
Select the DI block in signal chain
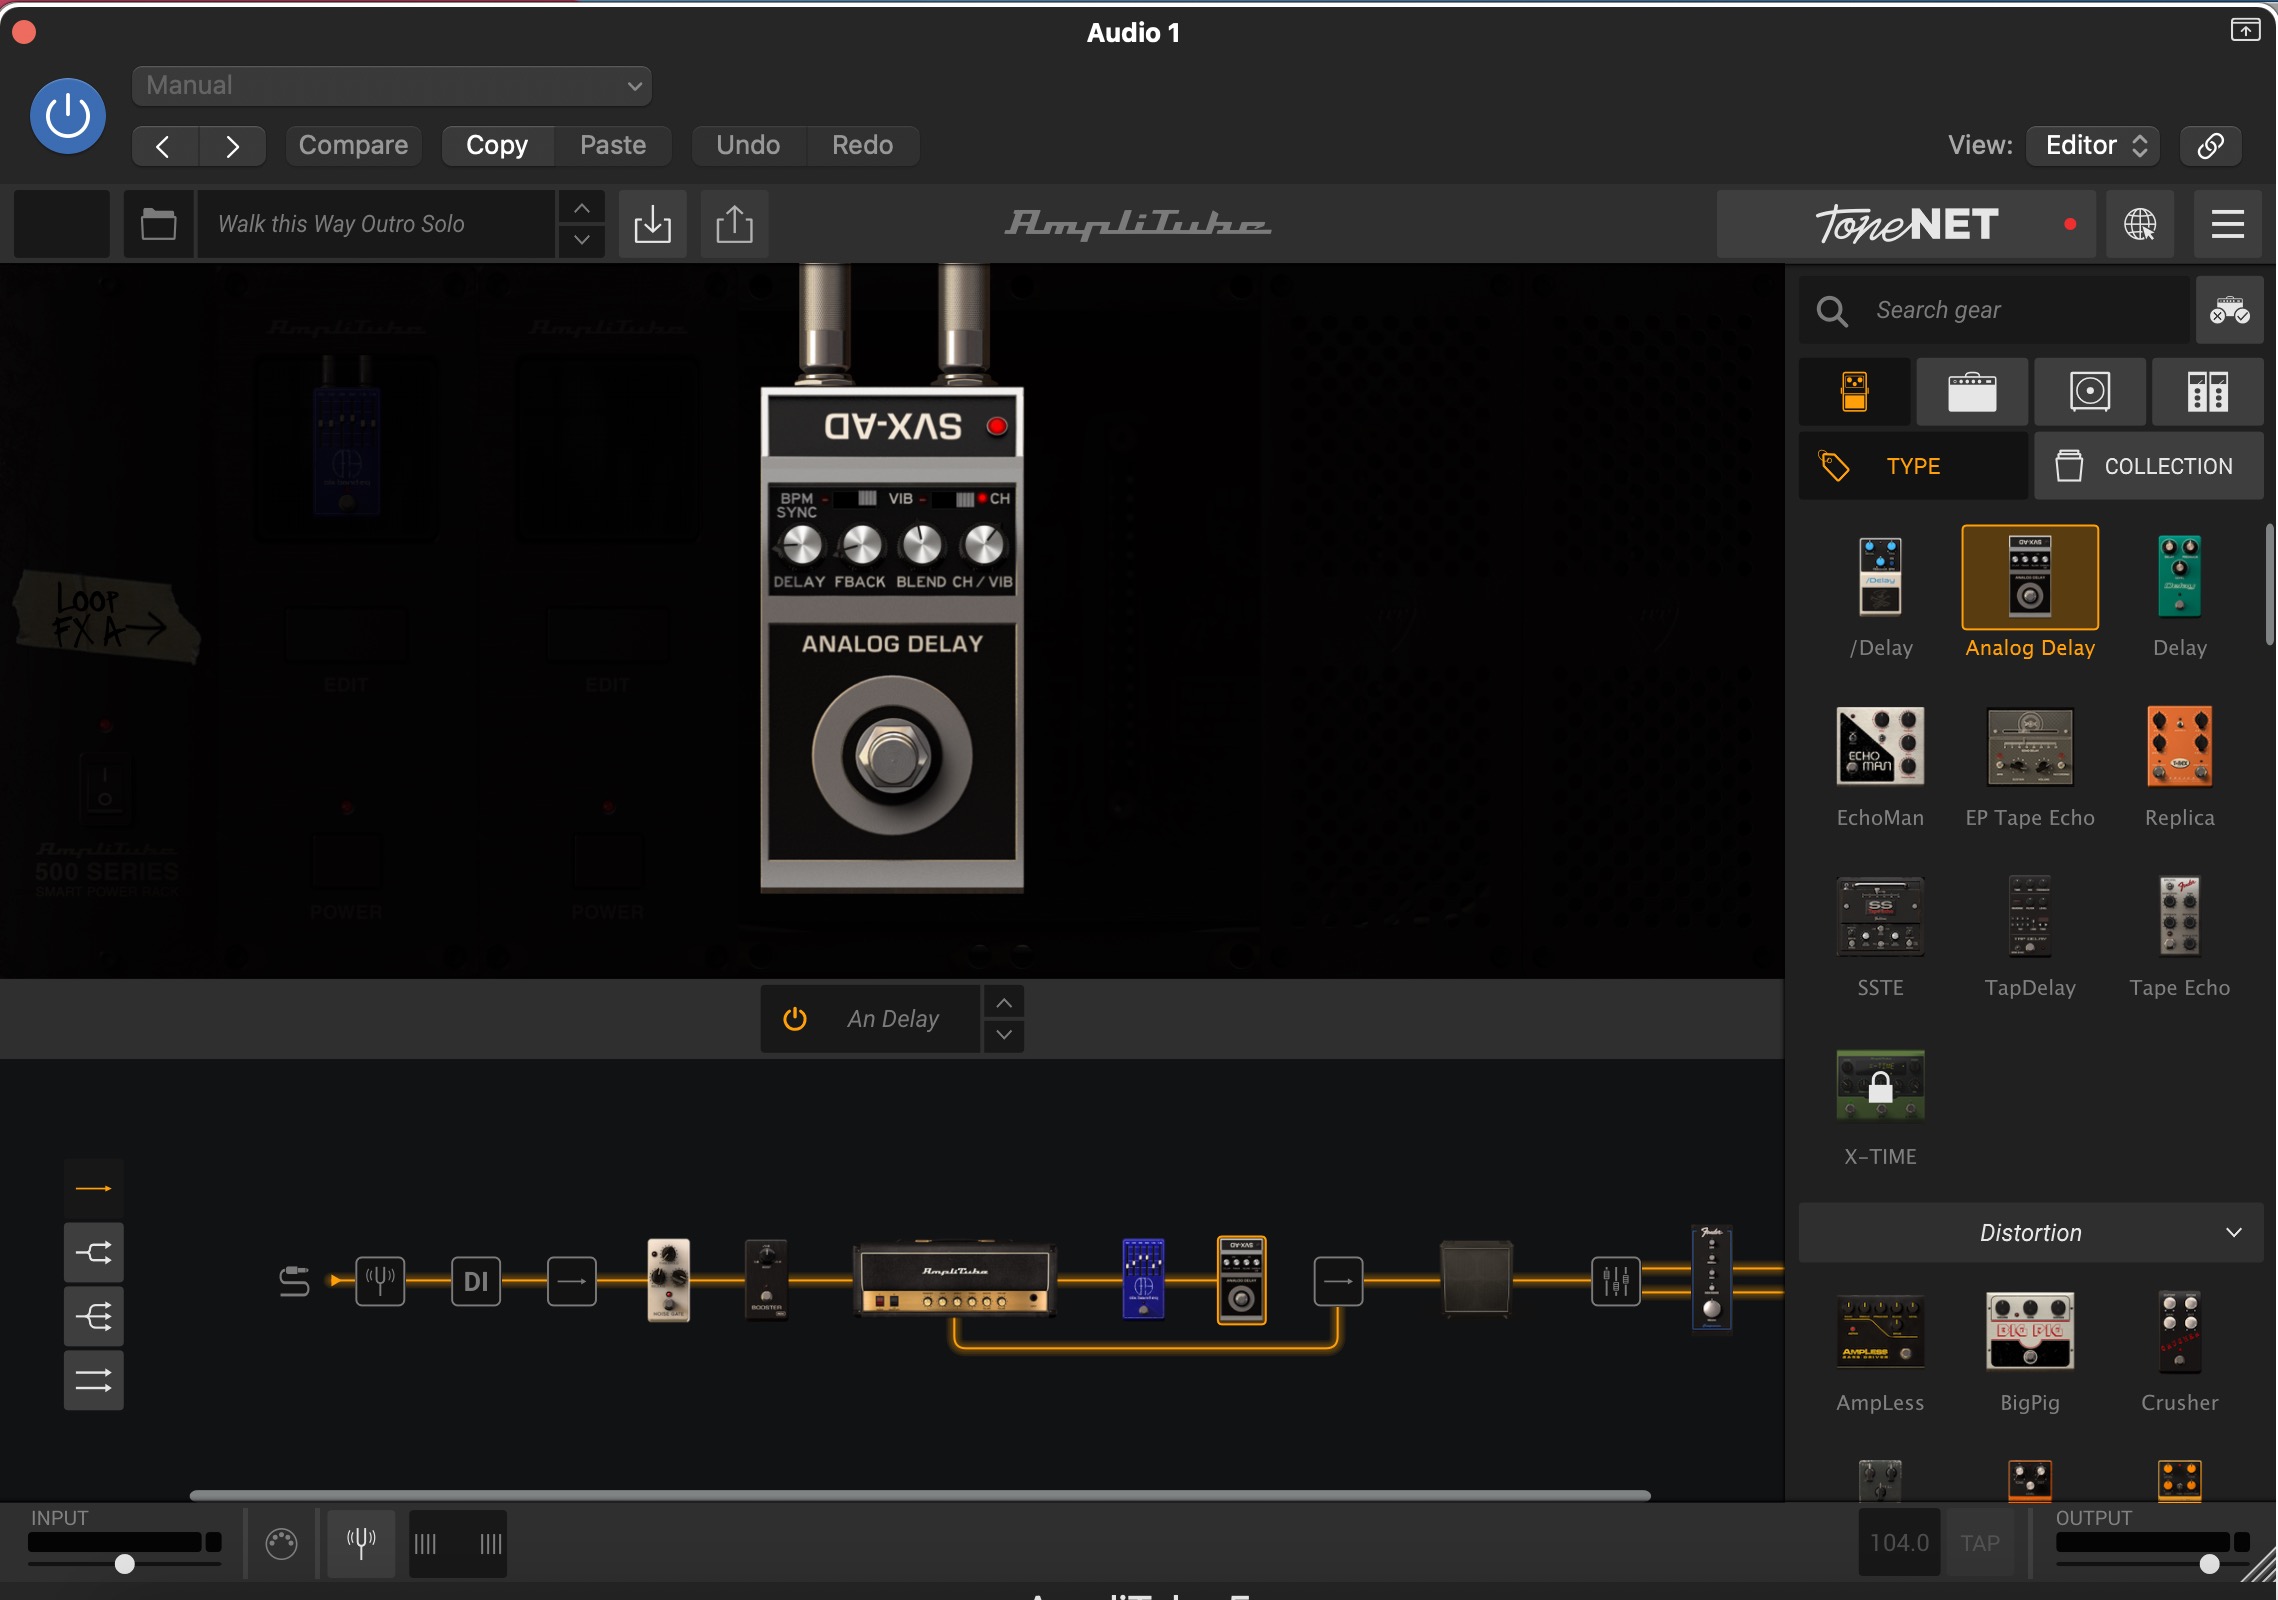[x=476, y=1281]
